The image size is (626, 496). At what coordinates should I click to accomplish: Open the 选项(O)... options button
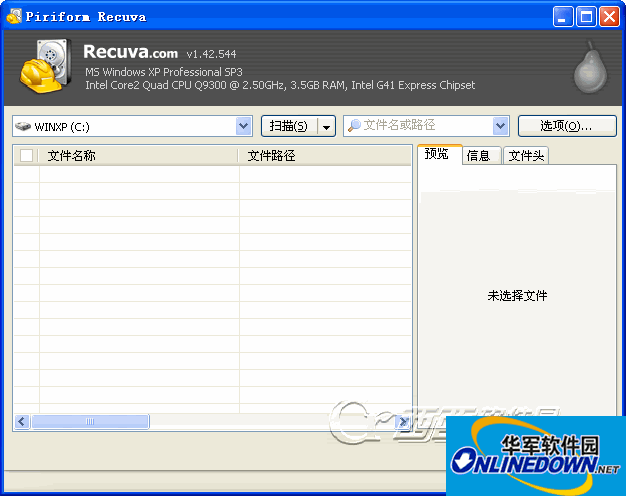coord(567,126)
